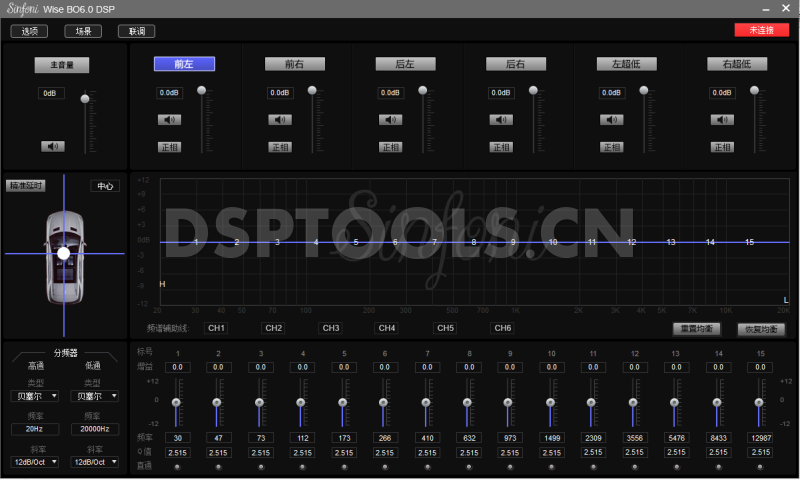Show CH1 spectrum reference line
Screen dimensions: 800x480
[x=216, y=328]
